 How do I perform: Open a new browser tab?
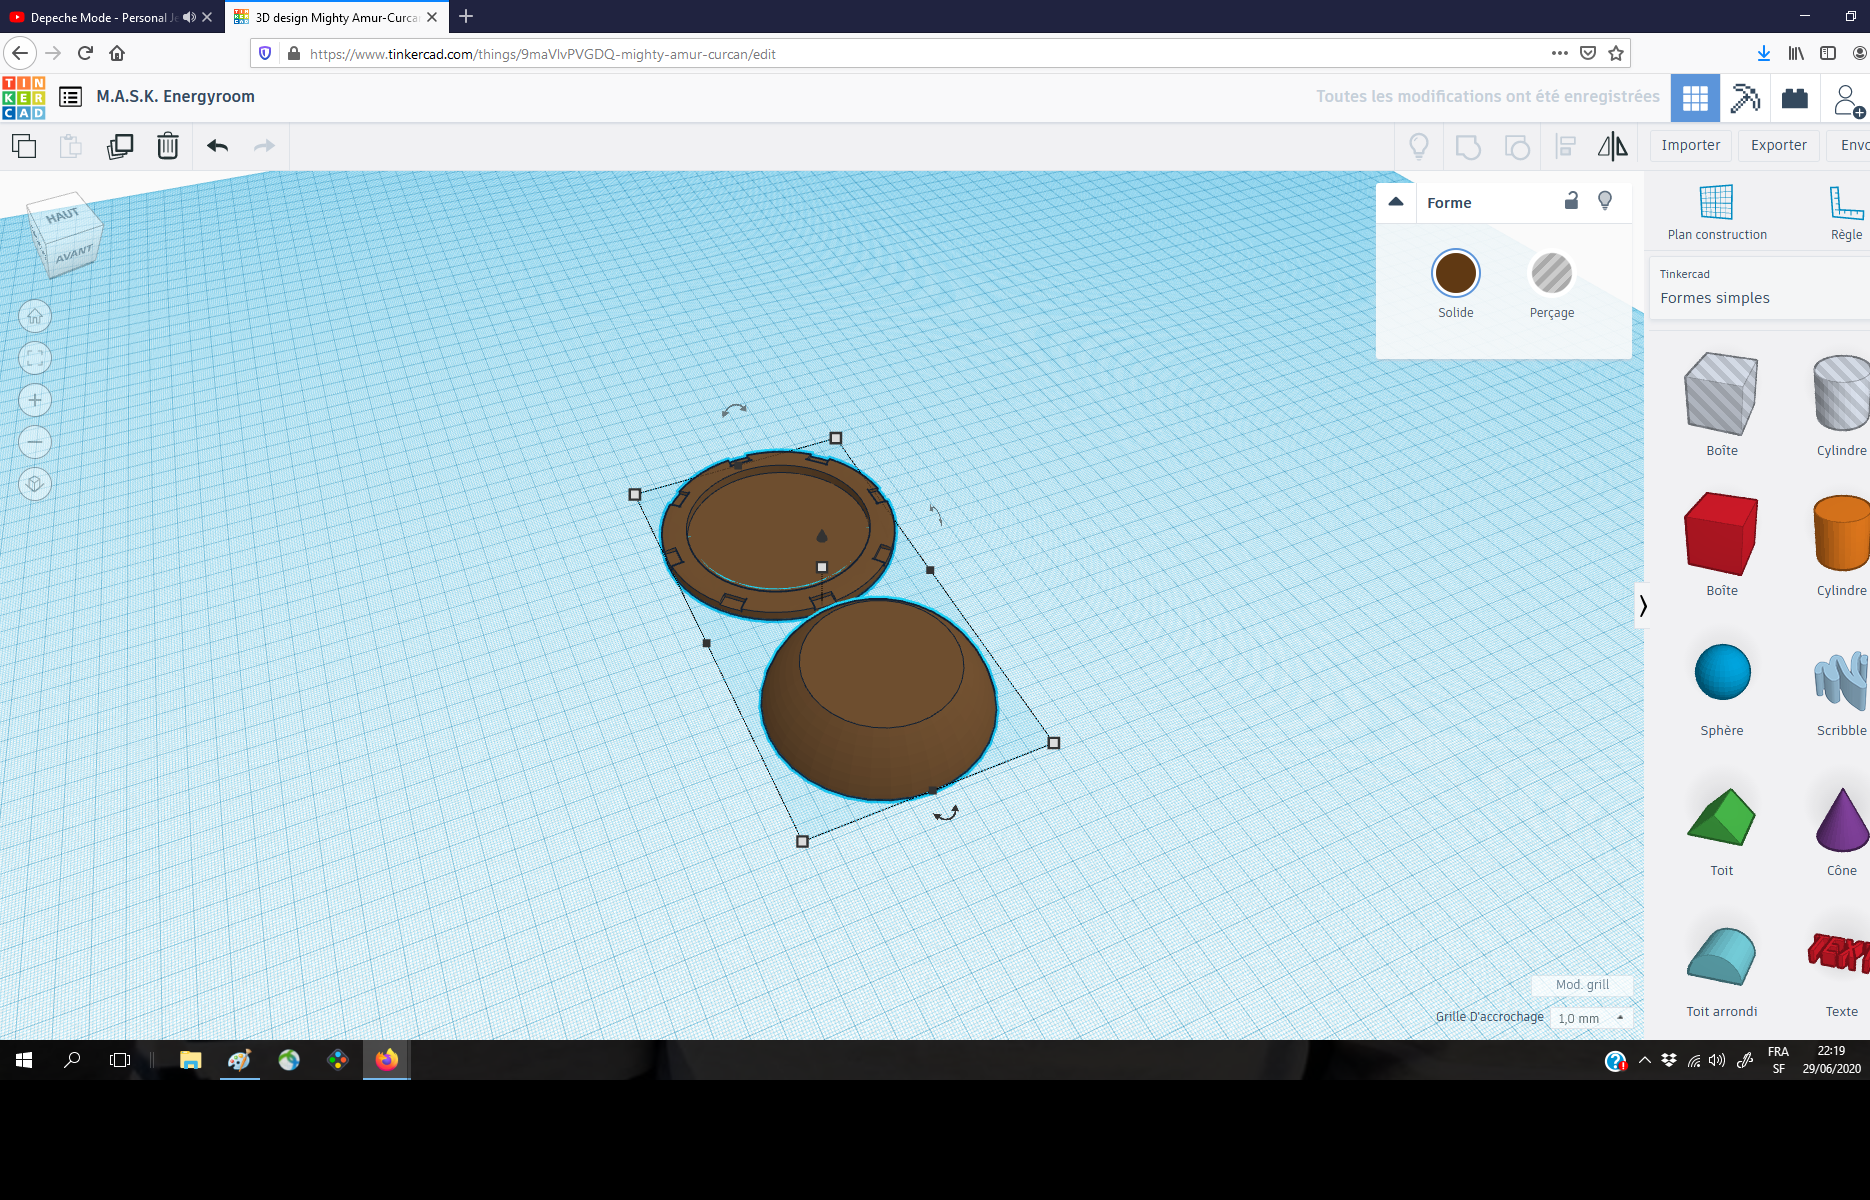tap(466, 17)
